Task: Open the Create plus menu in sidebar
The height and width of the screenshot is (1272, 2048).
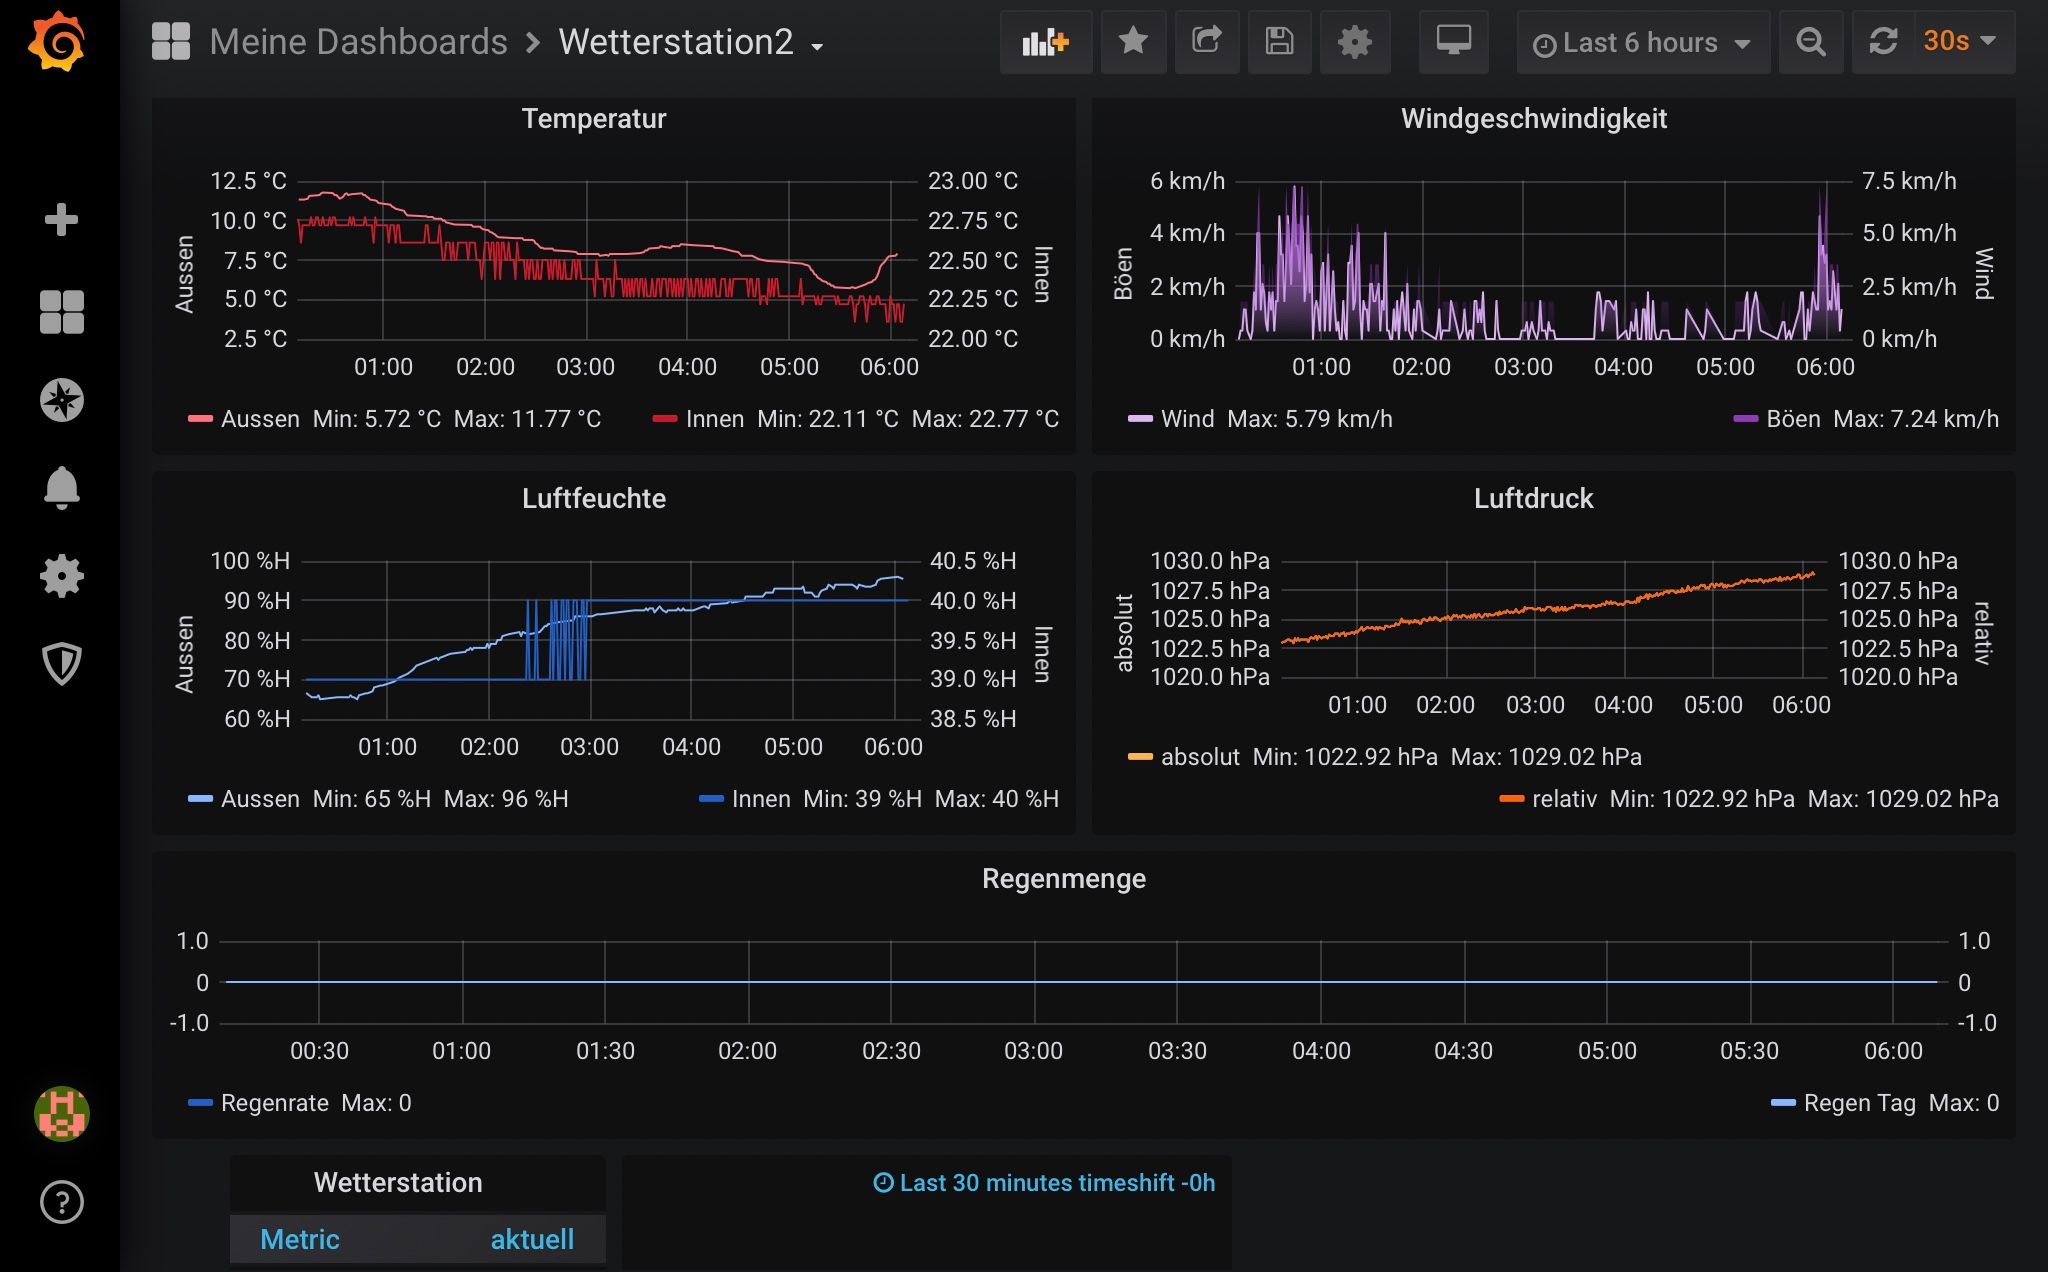Action: [x=61, y=220]
